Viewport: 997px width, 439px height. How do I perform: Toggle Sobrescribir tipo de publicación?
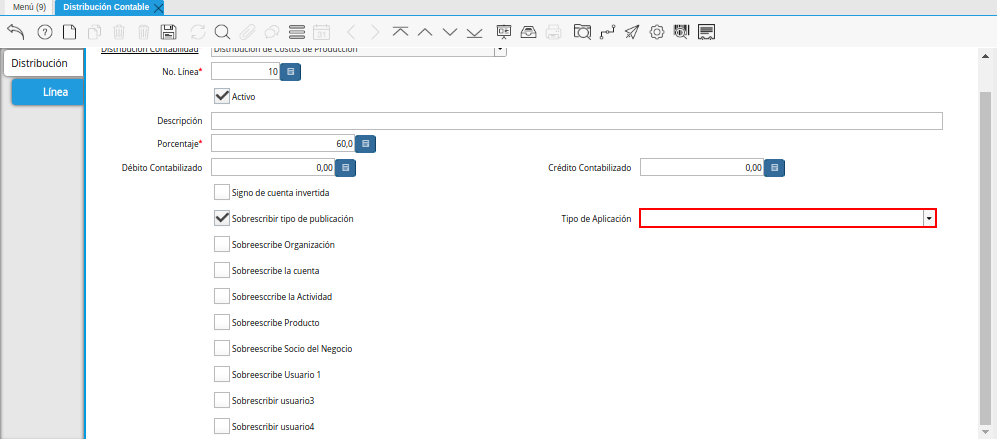click(222, 218)
